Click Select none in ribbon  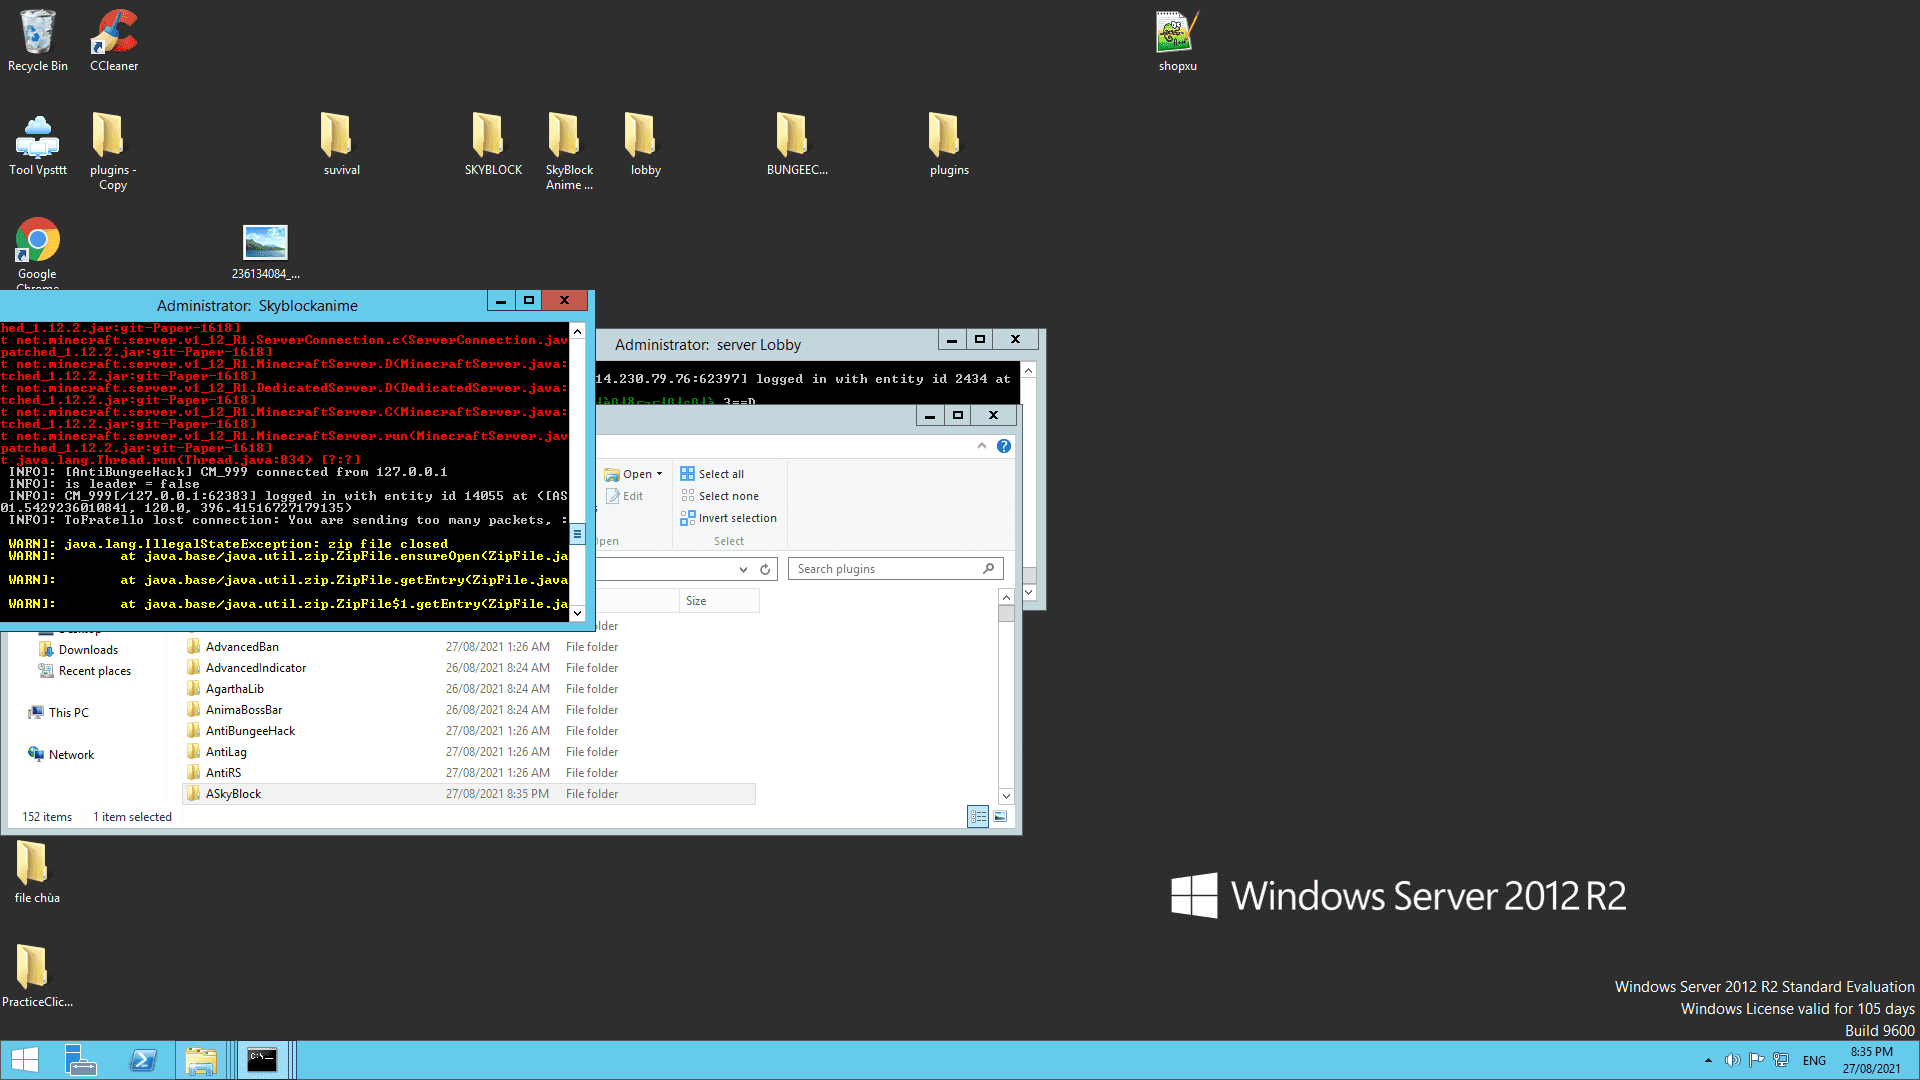pos(720,496)
